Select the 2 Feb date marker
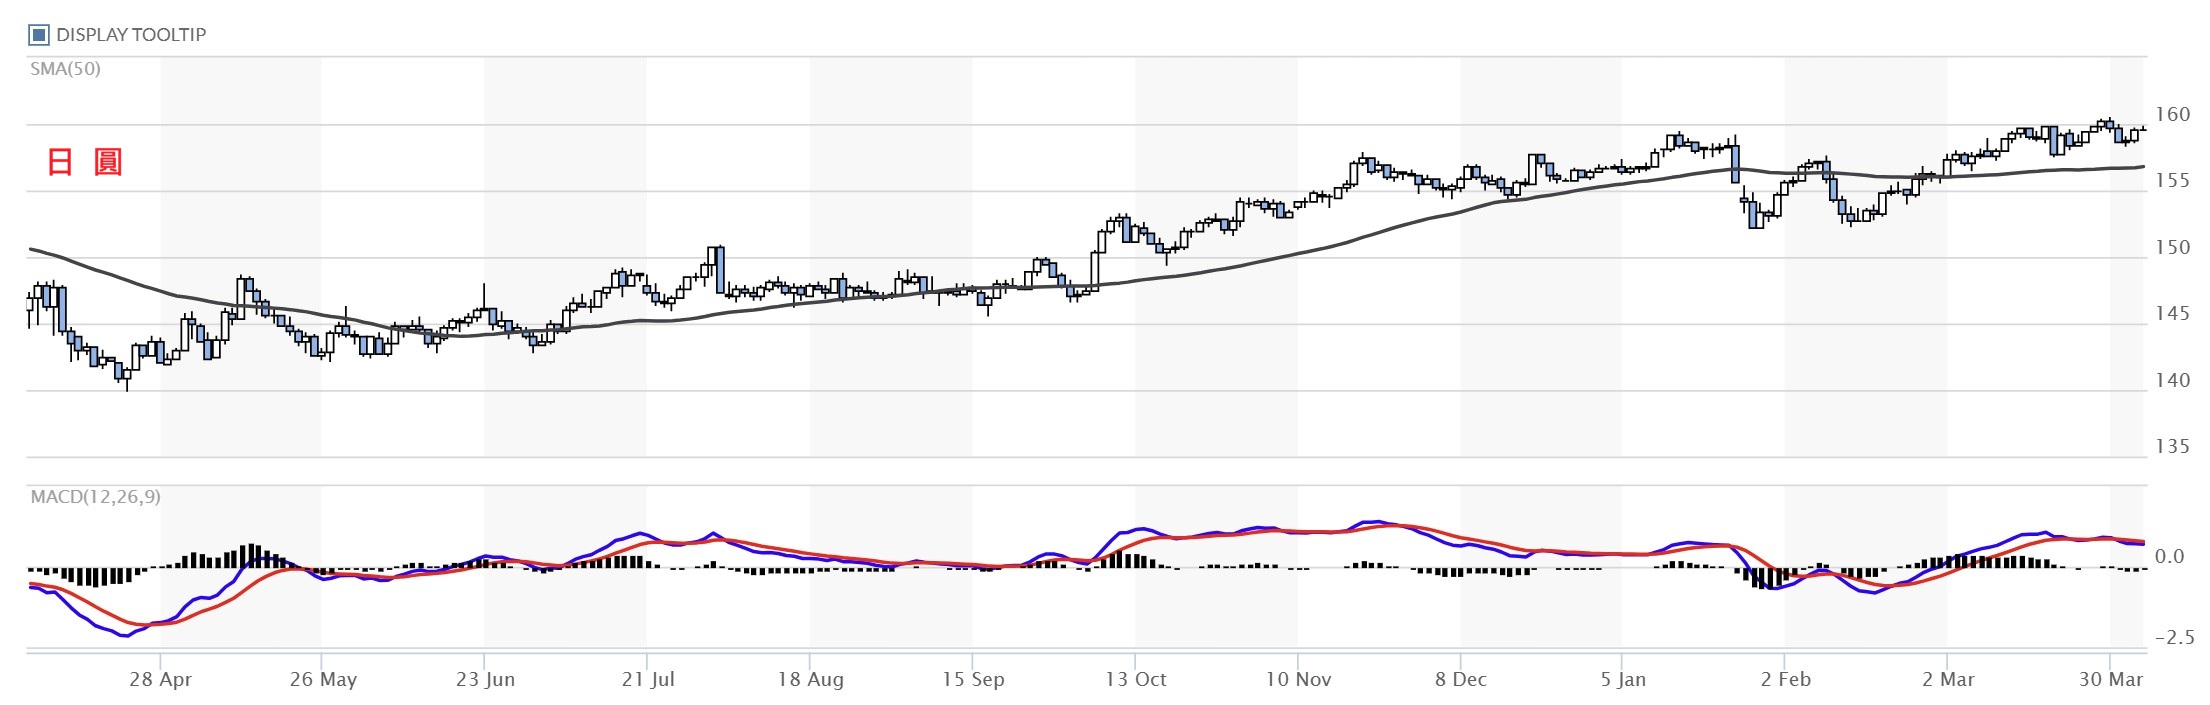The width and height of the screenshot is (2210, 705). (1785, 680)
